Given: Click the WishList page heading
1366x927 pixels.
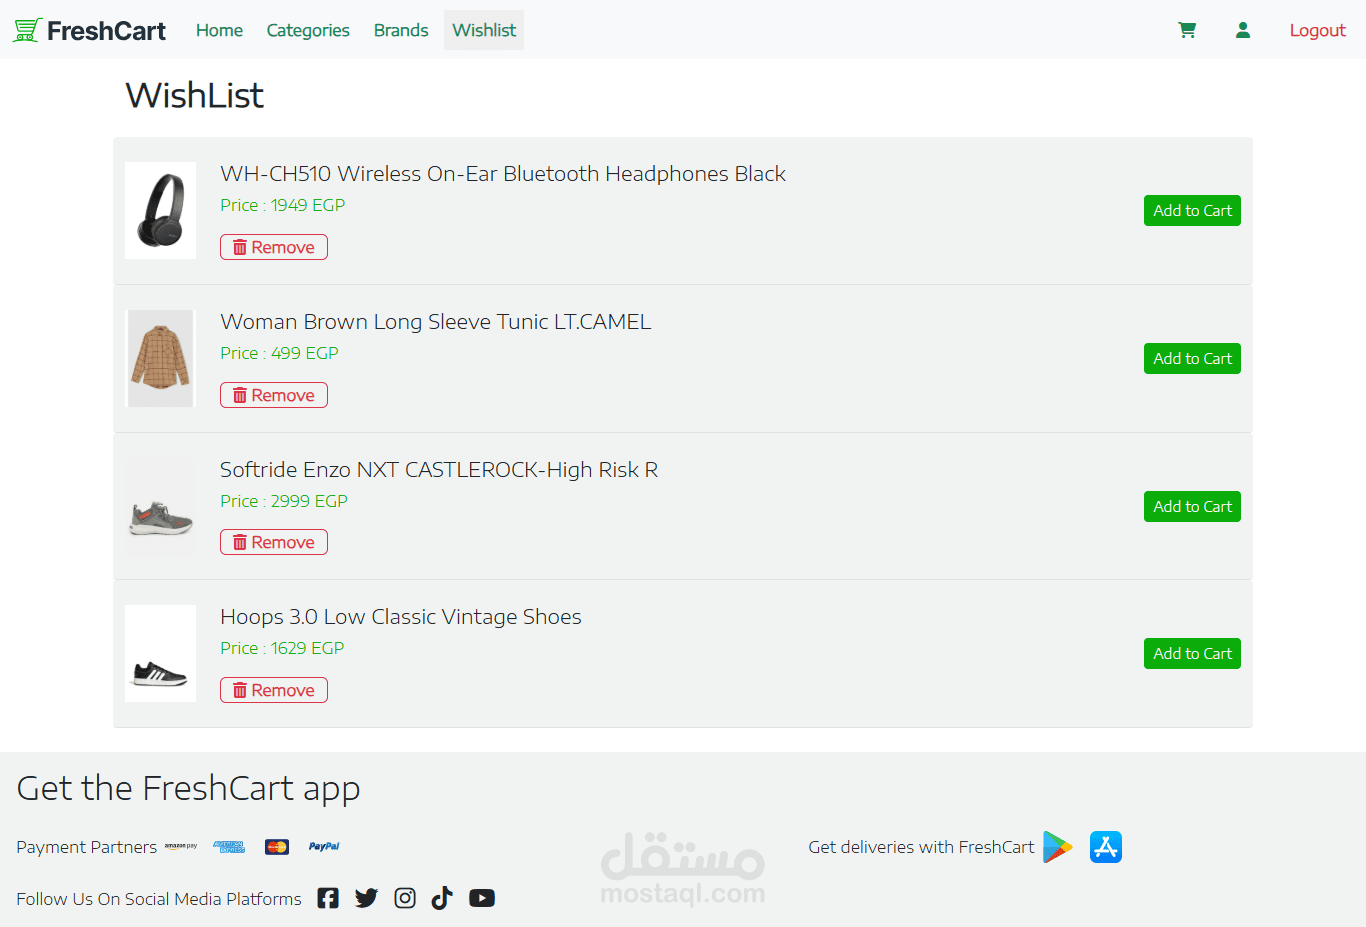Looking at the screenshot, I should 195,95.
